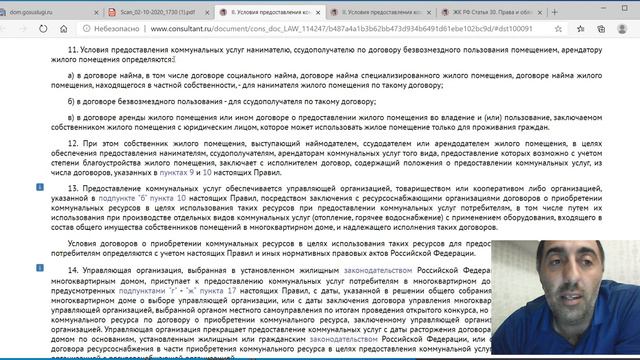This screenshot has width=640, height=360.
Task: Close the active consultant.ru tab
Action: [x=318, y=13]
